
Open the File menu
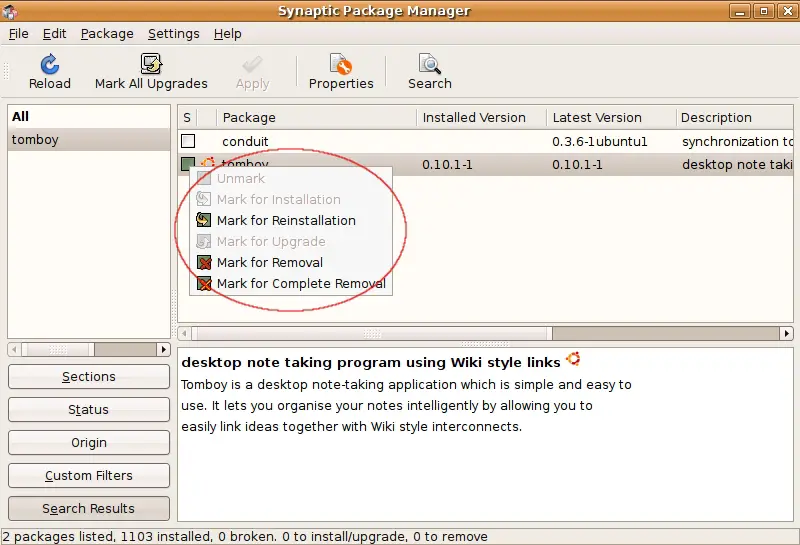[19, 34]
